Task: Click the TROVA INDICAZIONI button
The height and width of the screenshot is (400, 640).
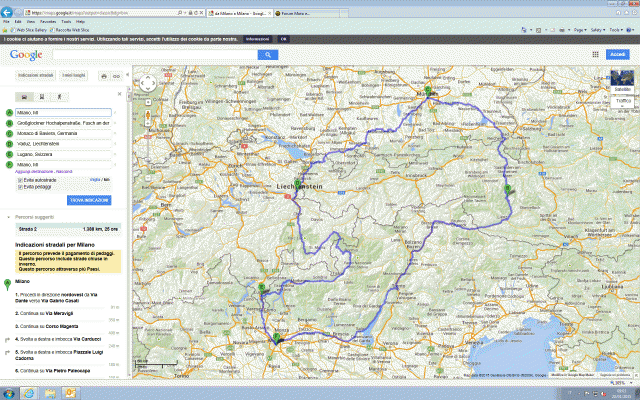Action: (90, 199)
